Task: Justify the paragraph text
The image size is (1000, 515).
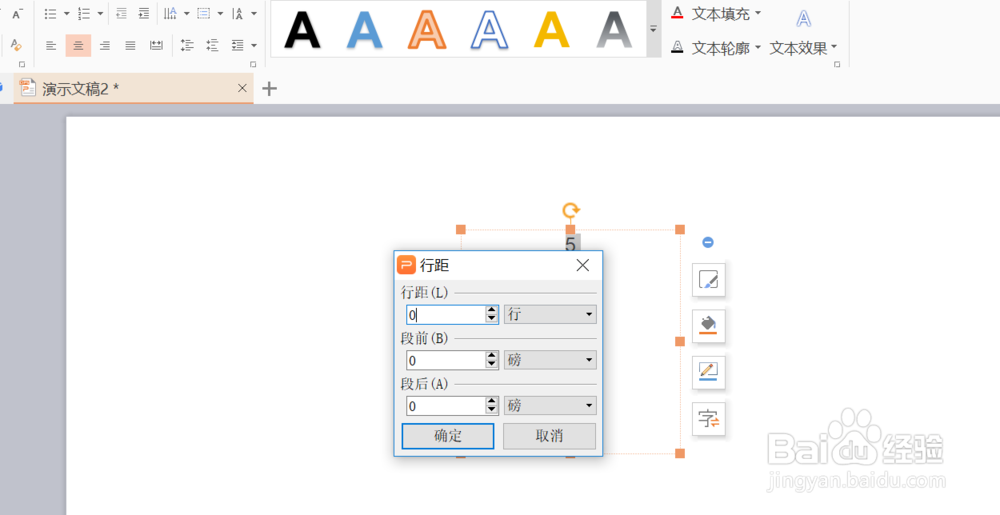Action: (x=130, y=45)
